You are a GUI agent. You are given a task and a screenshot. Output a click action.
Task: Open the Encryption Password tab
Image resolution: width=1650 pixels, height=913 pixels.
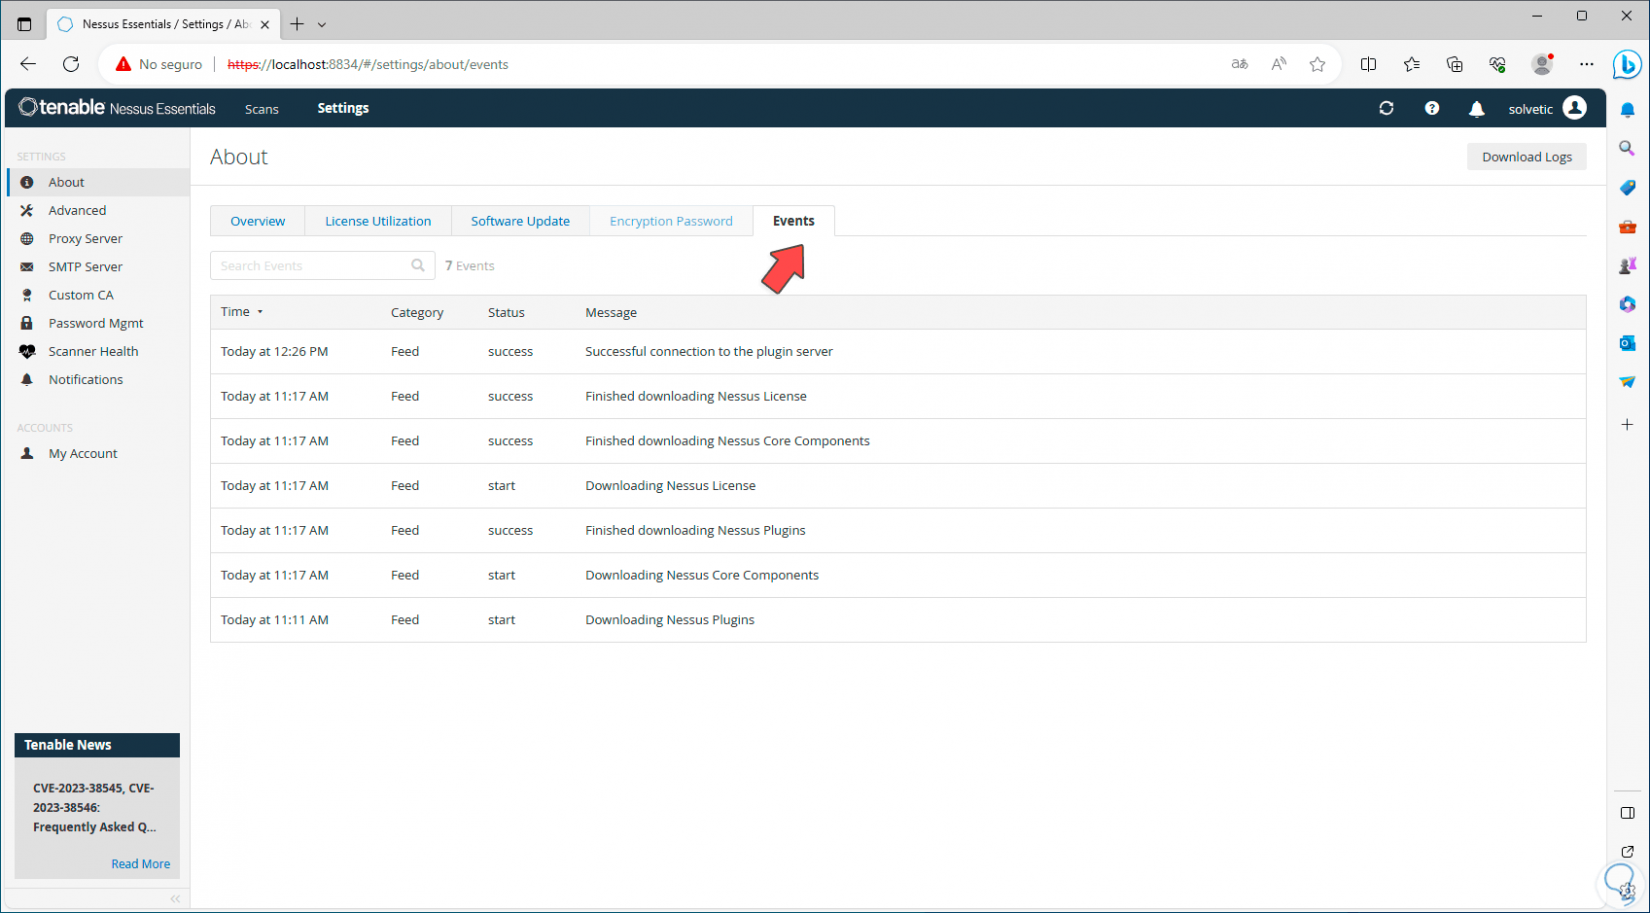click(671, 221)
